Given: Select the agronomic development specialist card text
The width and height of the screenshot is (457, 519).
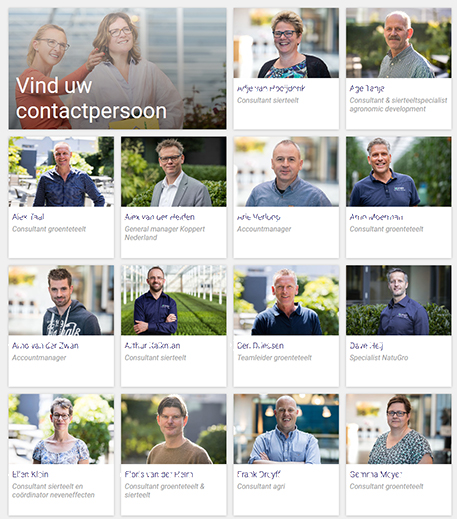Looking at the screenshot, I should point(398,104).
